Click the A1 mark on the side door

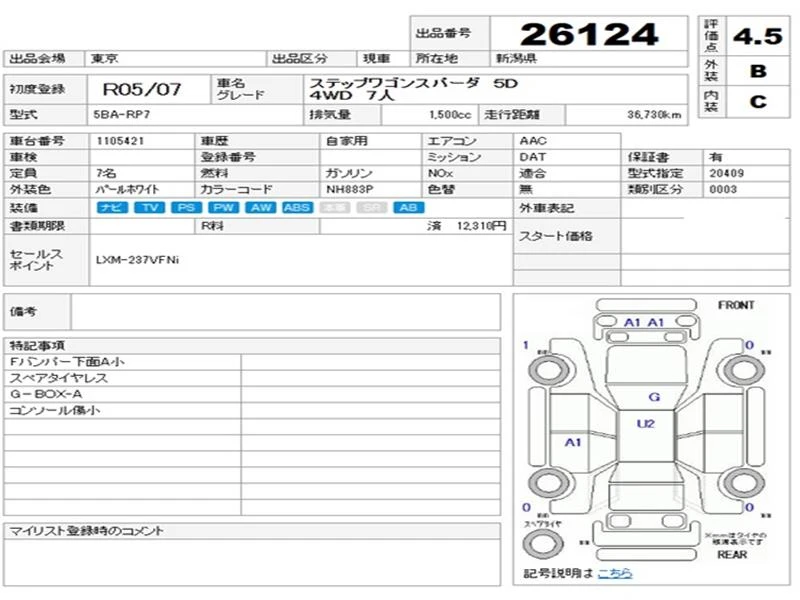(573, 442)
